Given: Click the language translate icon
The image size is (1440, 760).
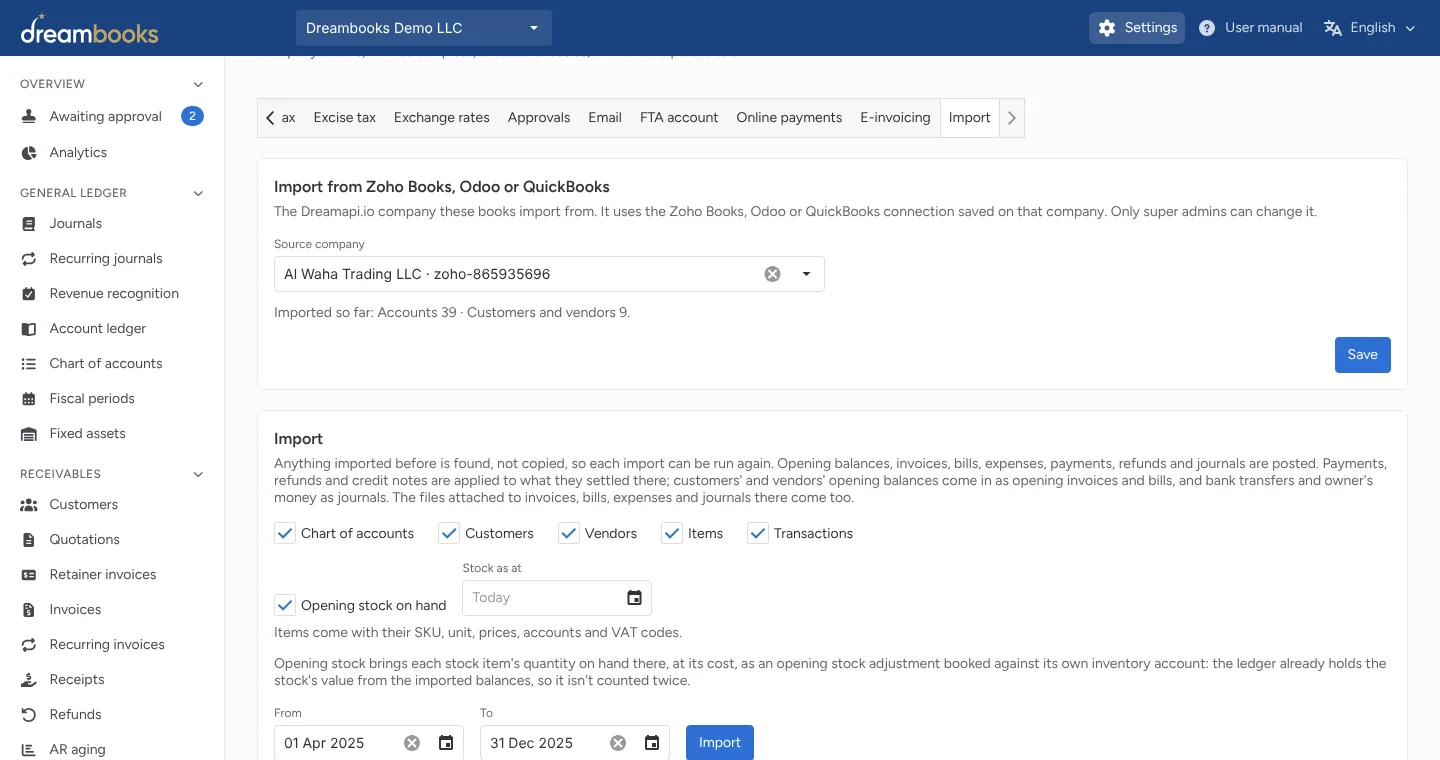Looking at the screenshot, I should (x=1332, y=28).
